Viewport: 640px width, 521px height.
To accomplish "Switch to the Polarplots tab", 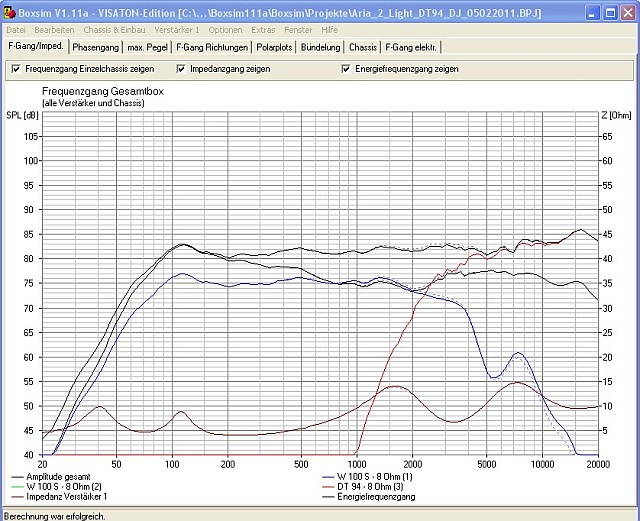I will (x=274, y=47).
